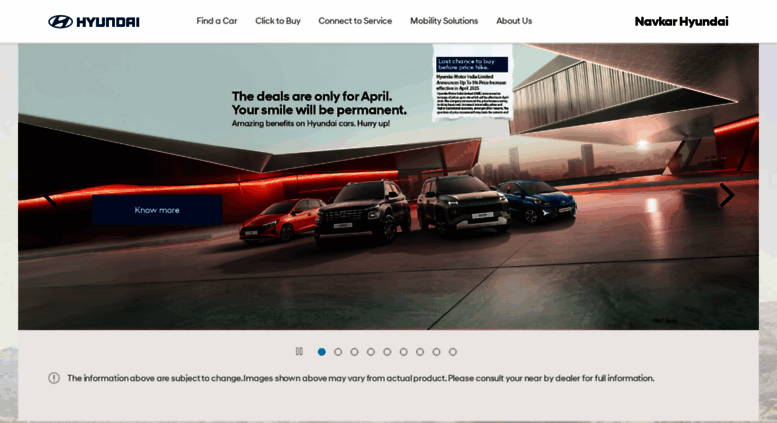Click the Know more button
This screenshot has width=777, height=423.
pos(157,210)
